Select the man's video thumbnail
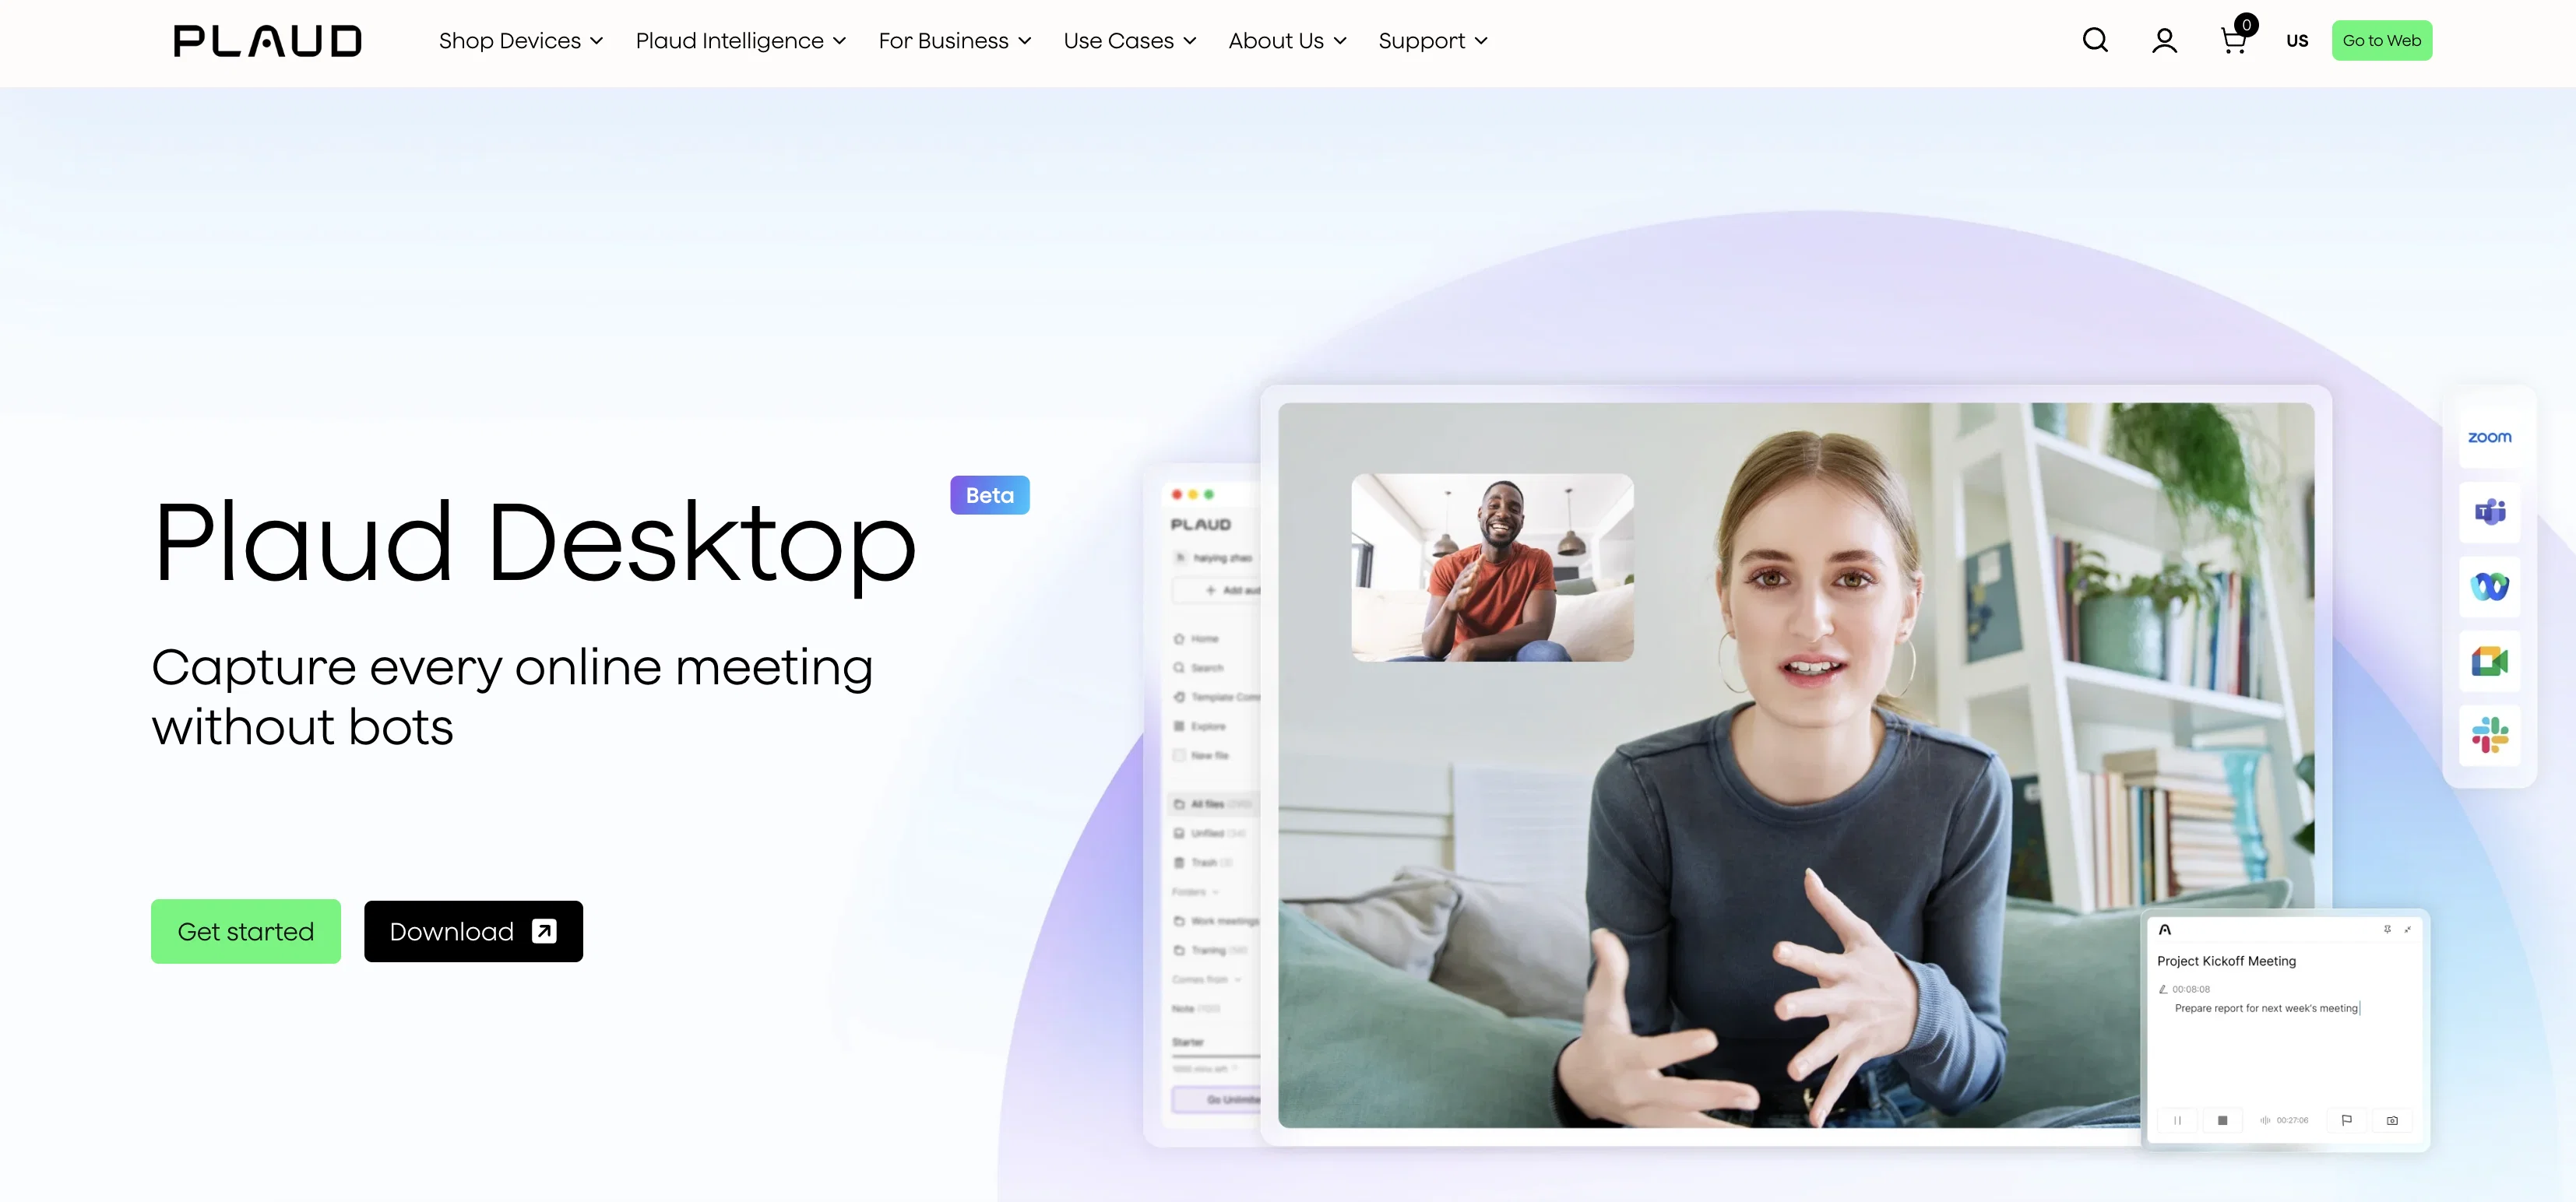The height and width of the screenshot is (1202, 2576). coord(1492,567)
